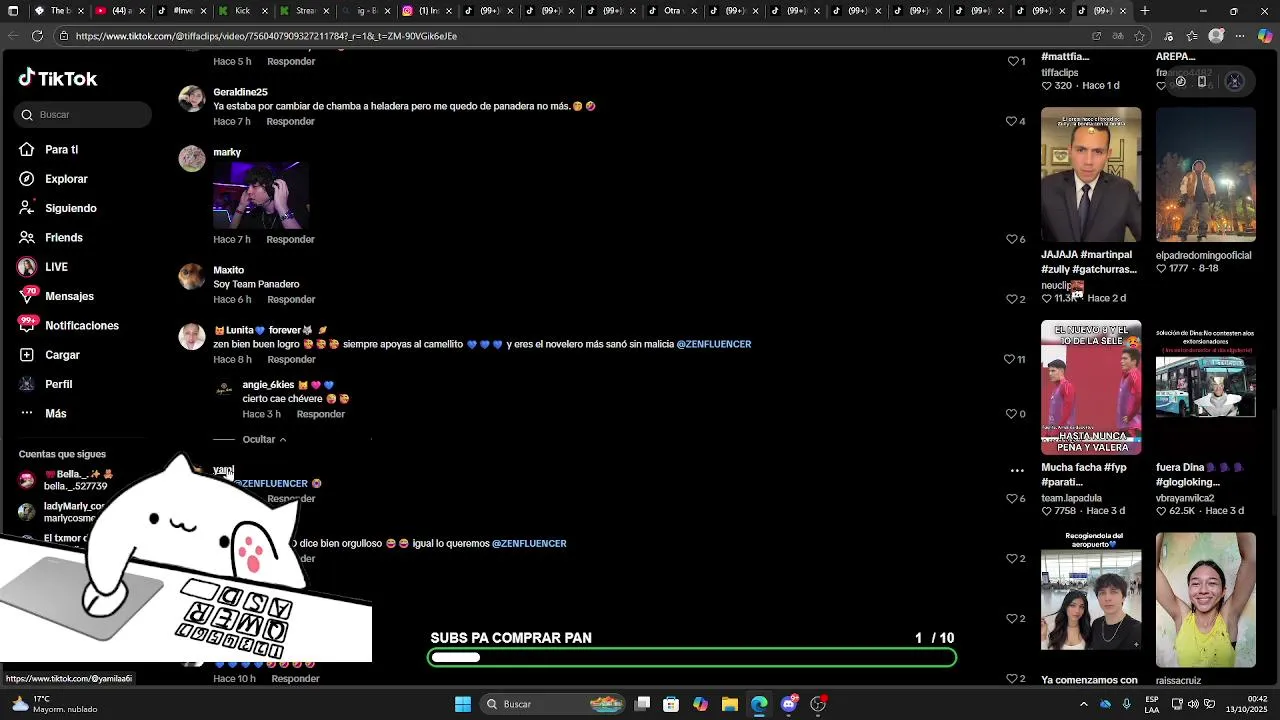Open the fuera Dina bus video thumbnail

click(1206, 387)
